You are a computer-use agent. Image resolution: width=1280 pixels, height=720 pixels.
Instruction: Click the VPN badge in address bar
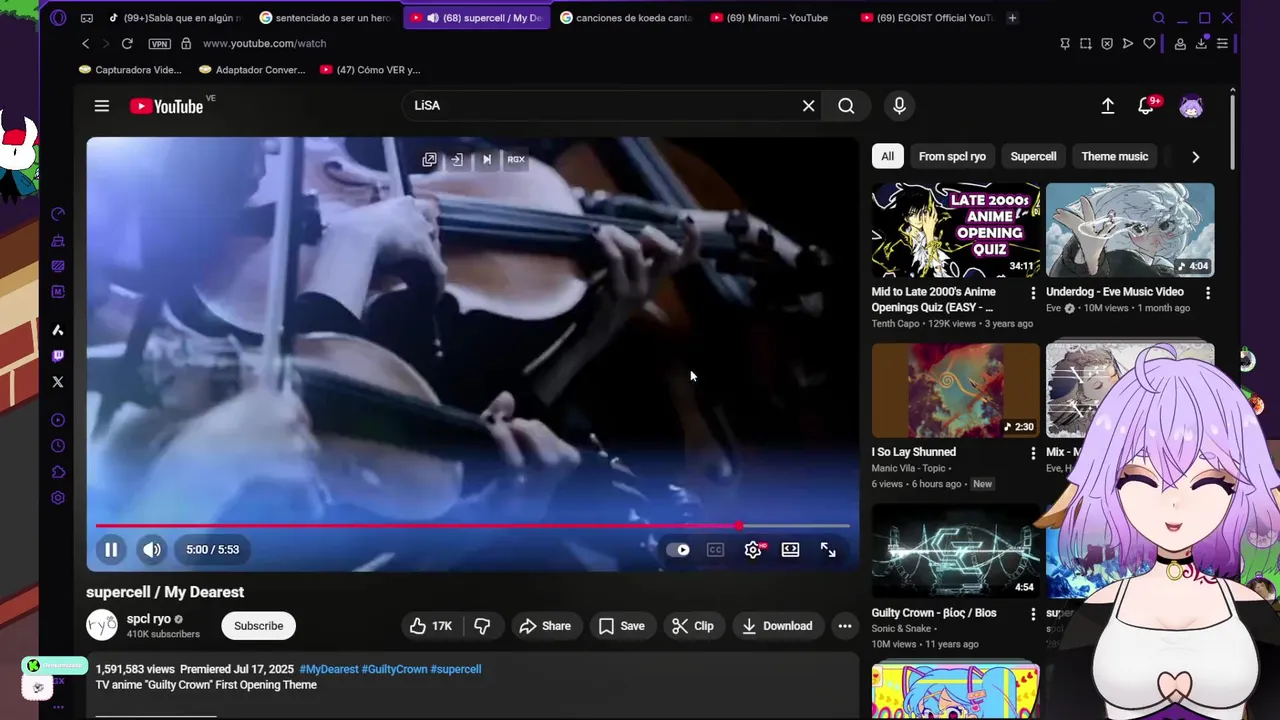coord(159,44)
